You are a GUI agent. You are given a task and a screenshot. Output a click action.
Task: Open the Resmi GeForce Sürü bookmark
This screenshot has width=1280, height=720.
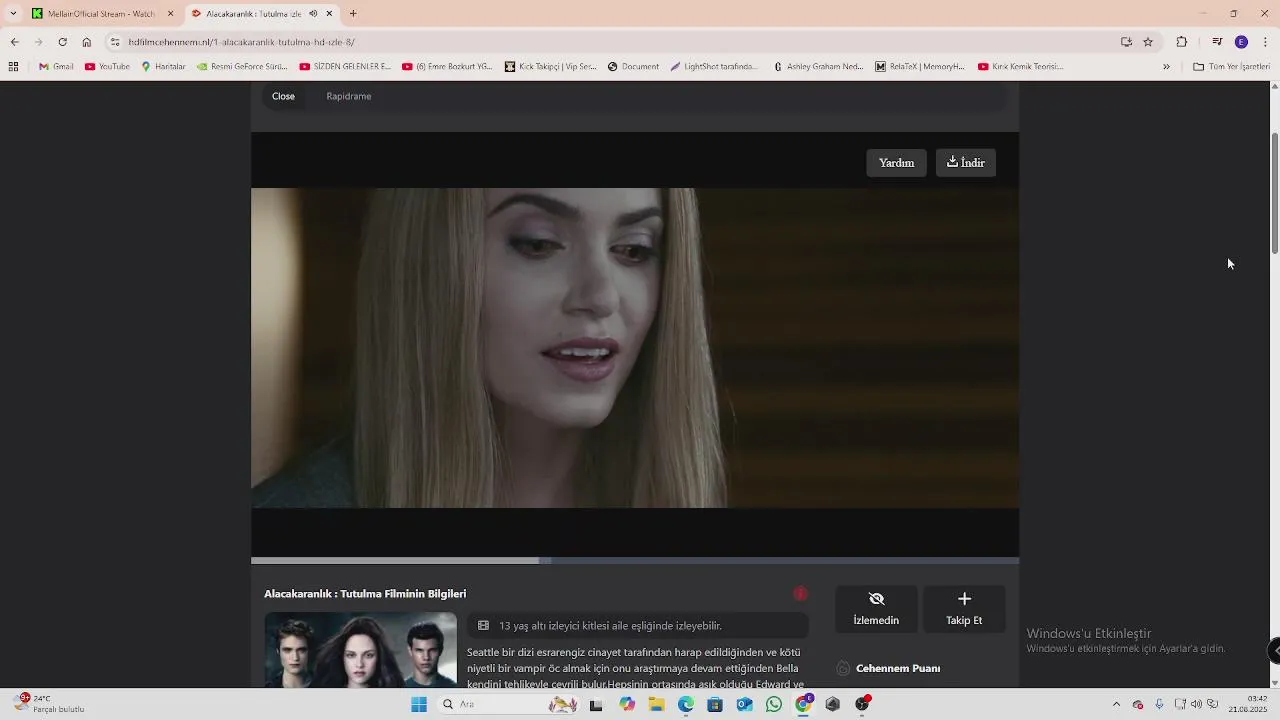coord(242,67)
